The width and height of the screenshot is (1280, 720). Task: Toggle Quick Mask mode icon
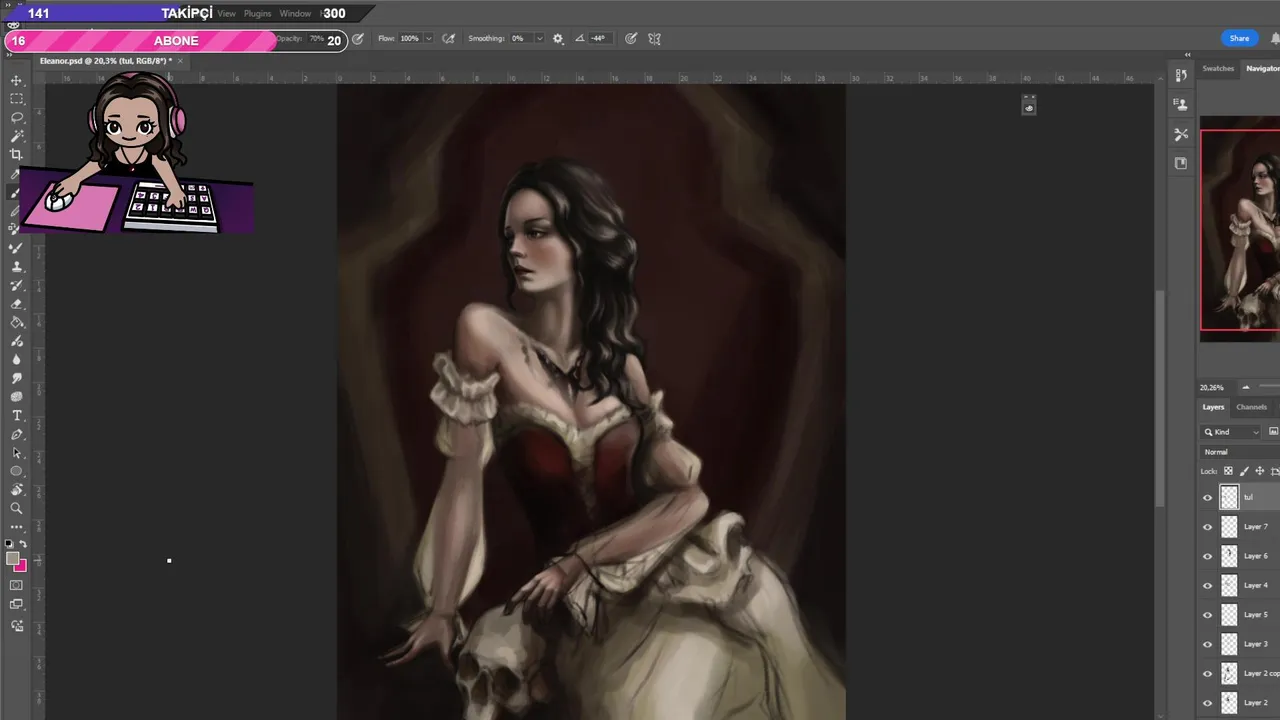[x=16, y=585]
